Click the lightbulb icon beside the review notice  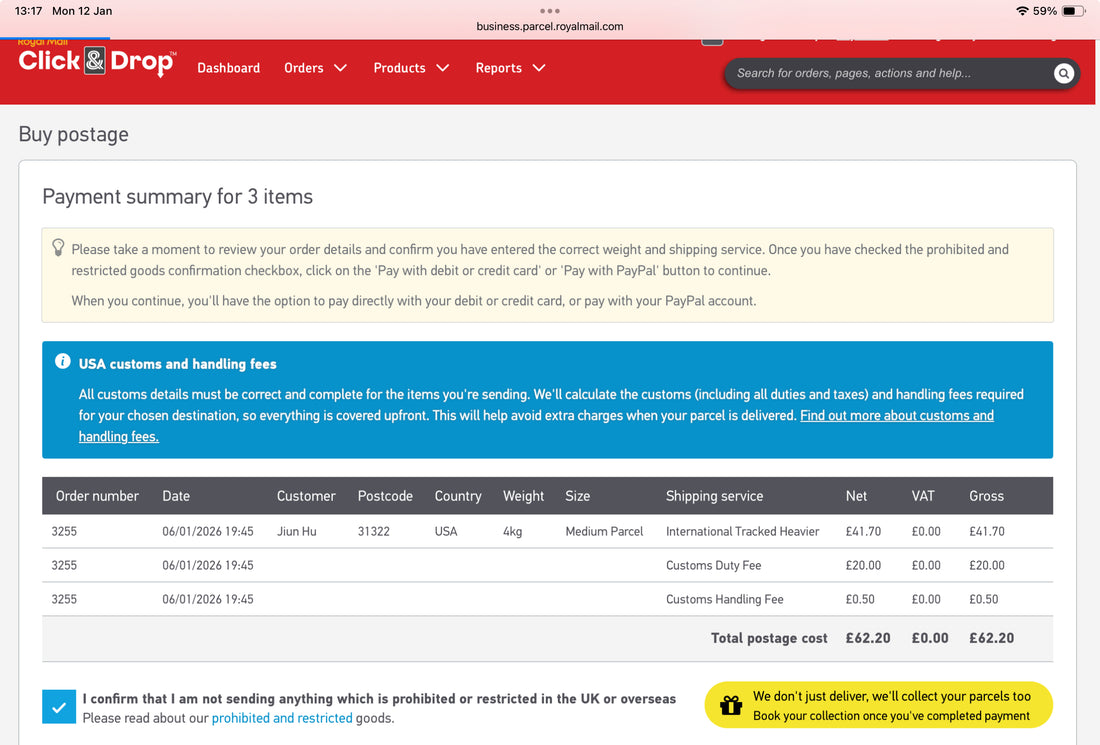pyautogui.click(x=57, y=247)
